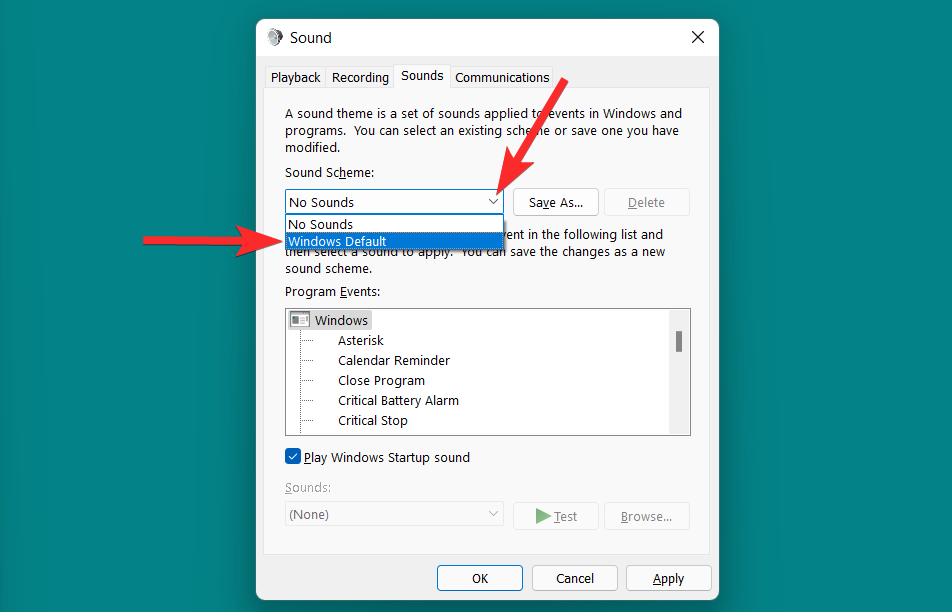Open the Sound Scheme dropdown

[x=494, y=201]
